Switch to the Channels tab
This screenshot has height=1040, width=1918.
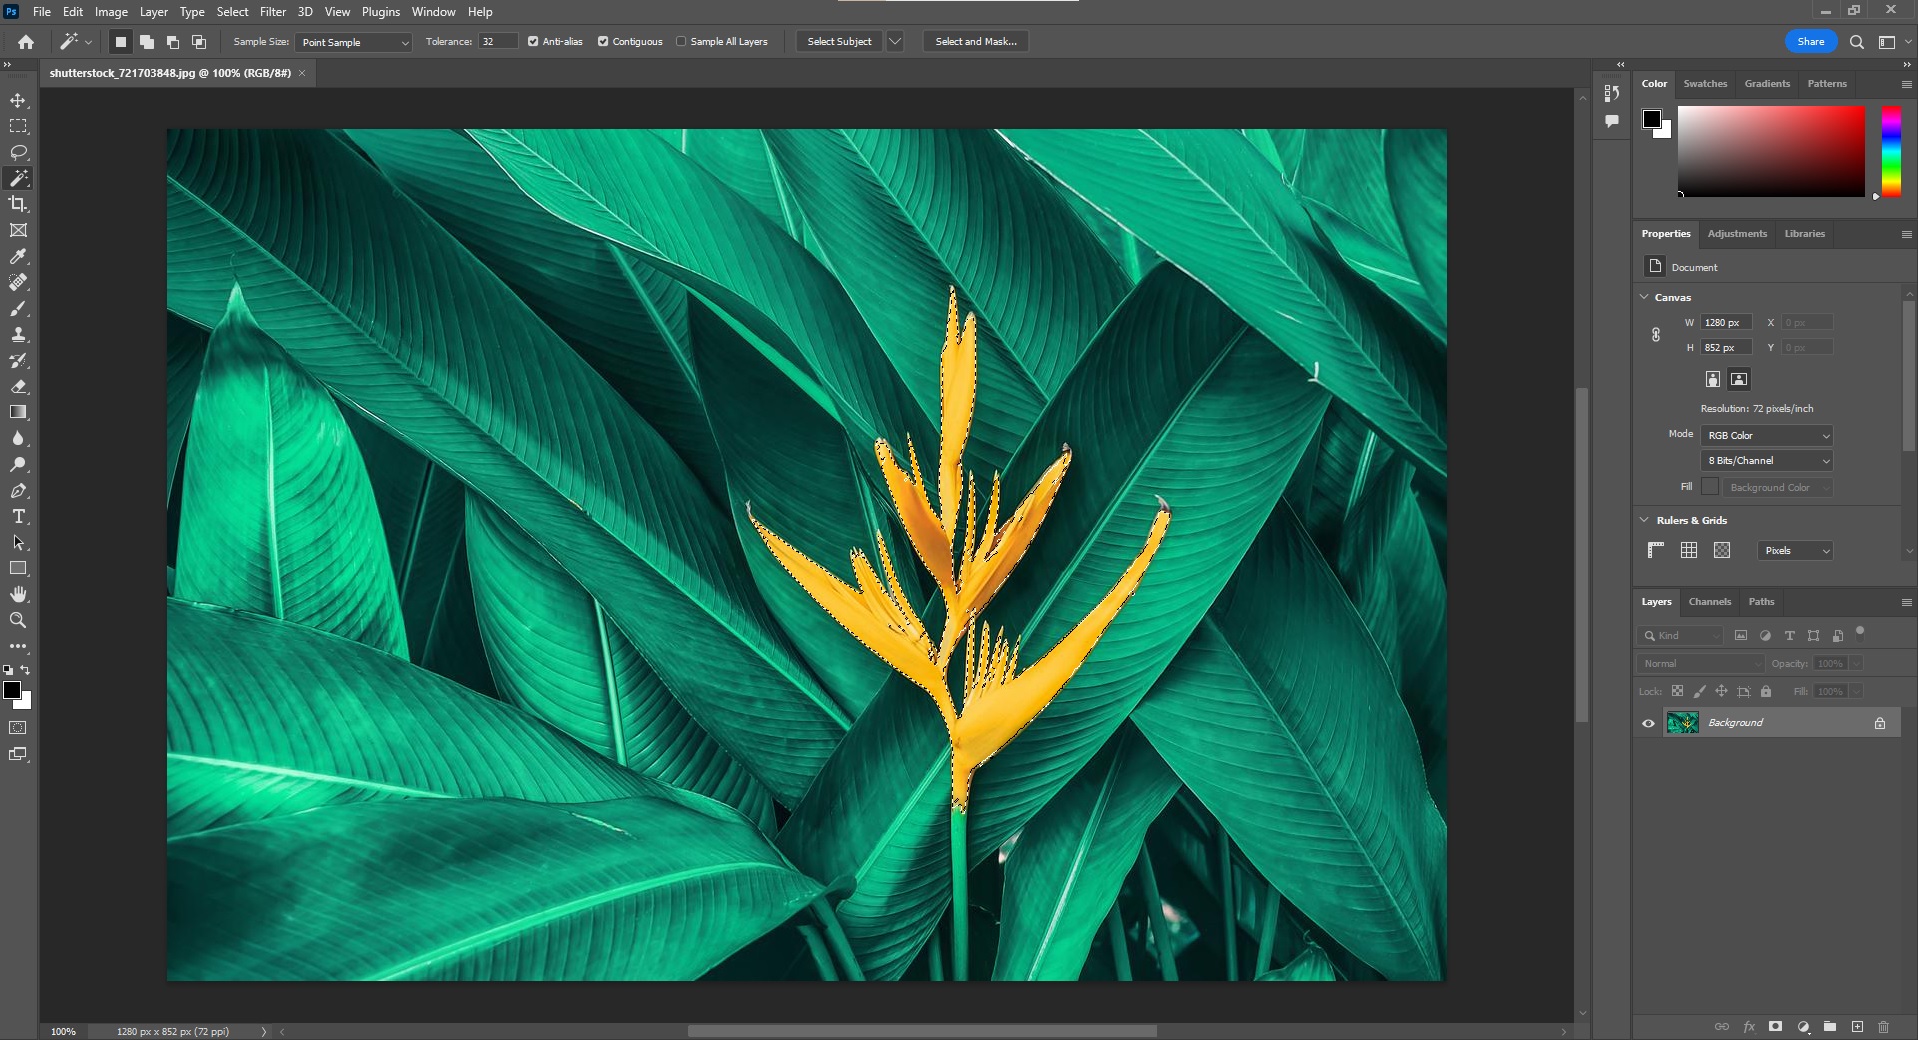(1709, 602)
